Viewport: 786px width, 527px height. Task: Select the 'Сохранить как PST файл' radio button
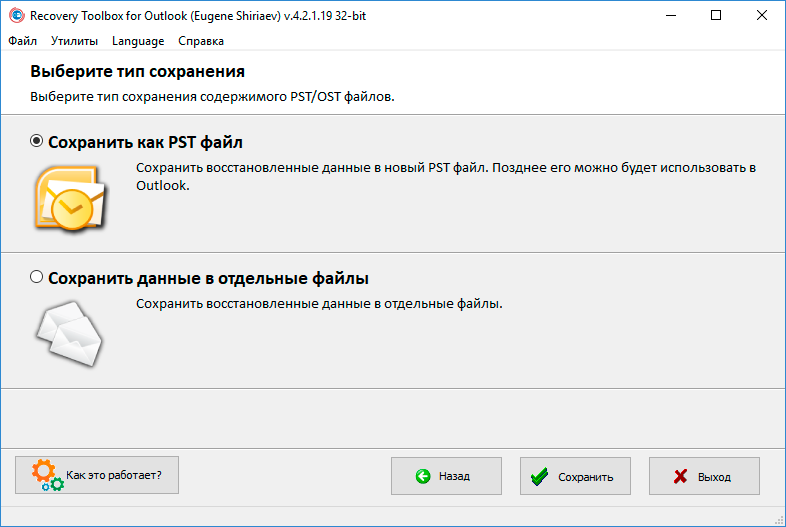coord(36,141)
